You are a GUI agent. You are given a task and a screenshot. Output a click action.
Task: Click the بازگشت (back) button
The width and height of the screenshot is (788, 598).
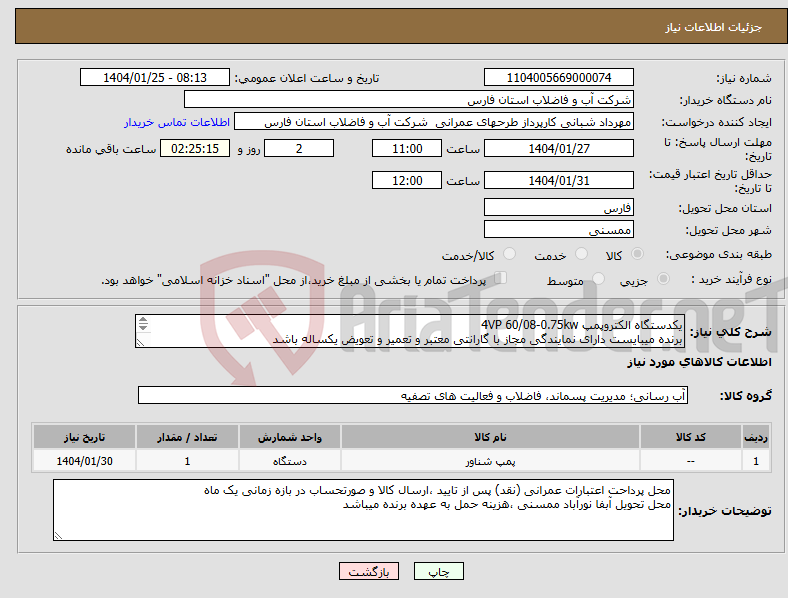(x=369, y=571)
